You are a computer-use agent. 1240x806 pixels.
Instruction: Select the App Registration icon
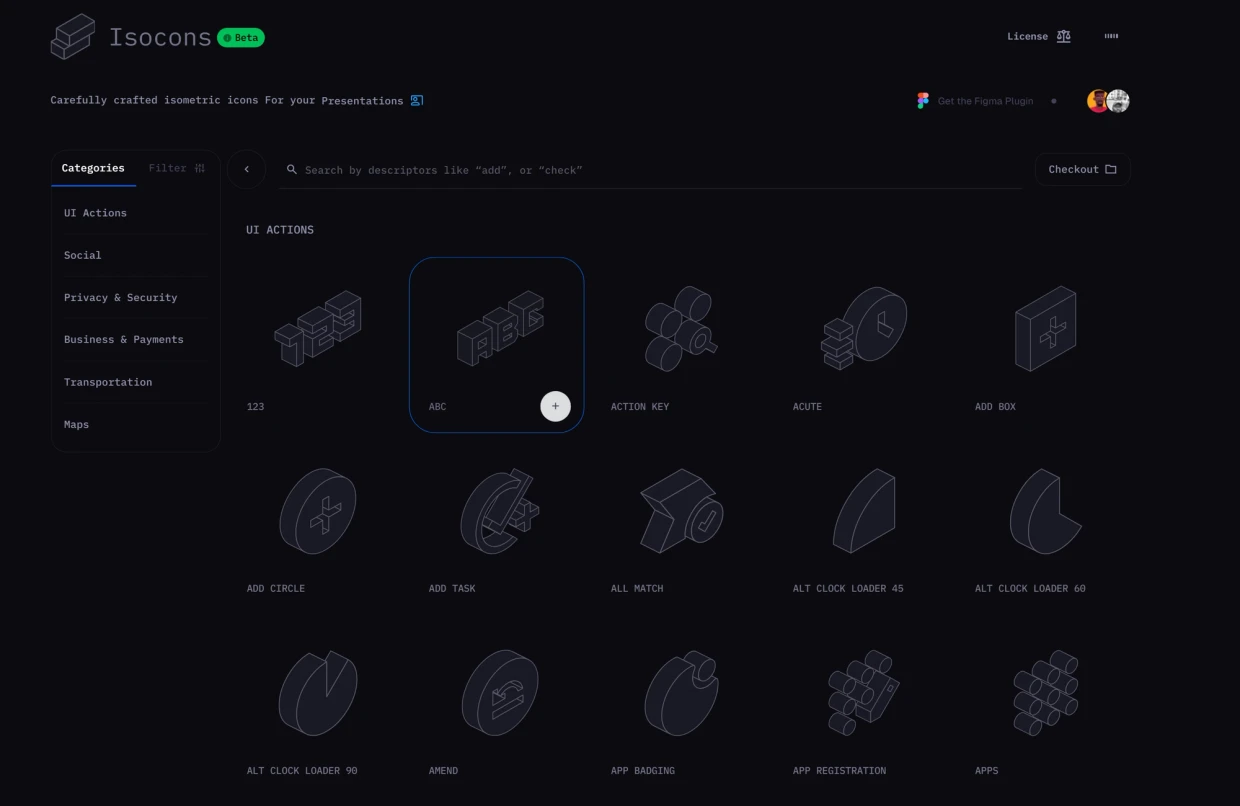click(864, 693)
